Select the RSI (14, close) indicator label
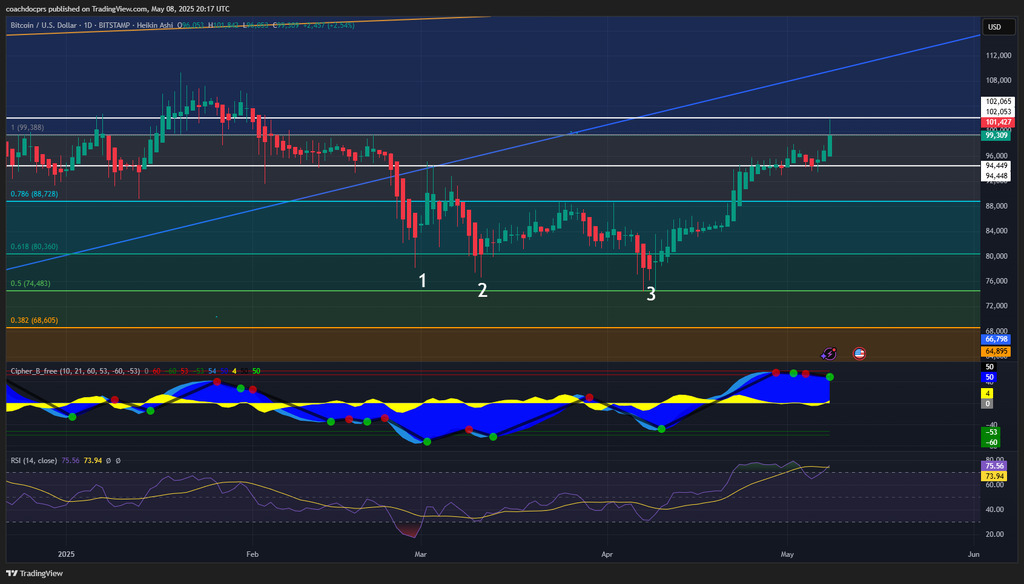The height and width of the screenshot is (584, 1024). pos(35,460)
